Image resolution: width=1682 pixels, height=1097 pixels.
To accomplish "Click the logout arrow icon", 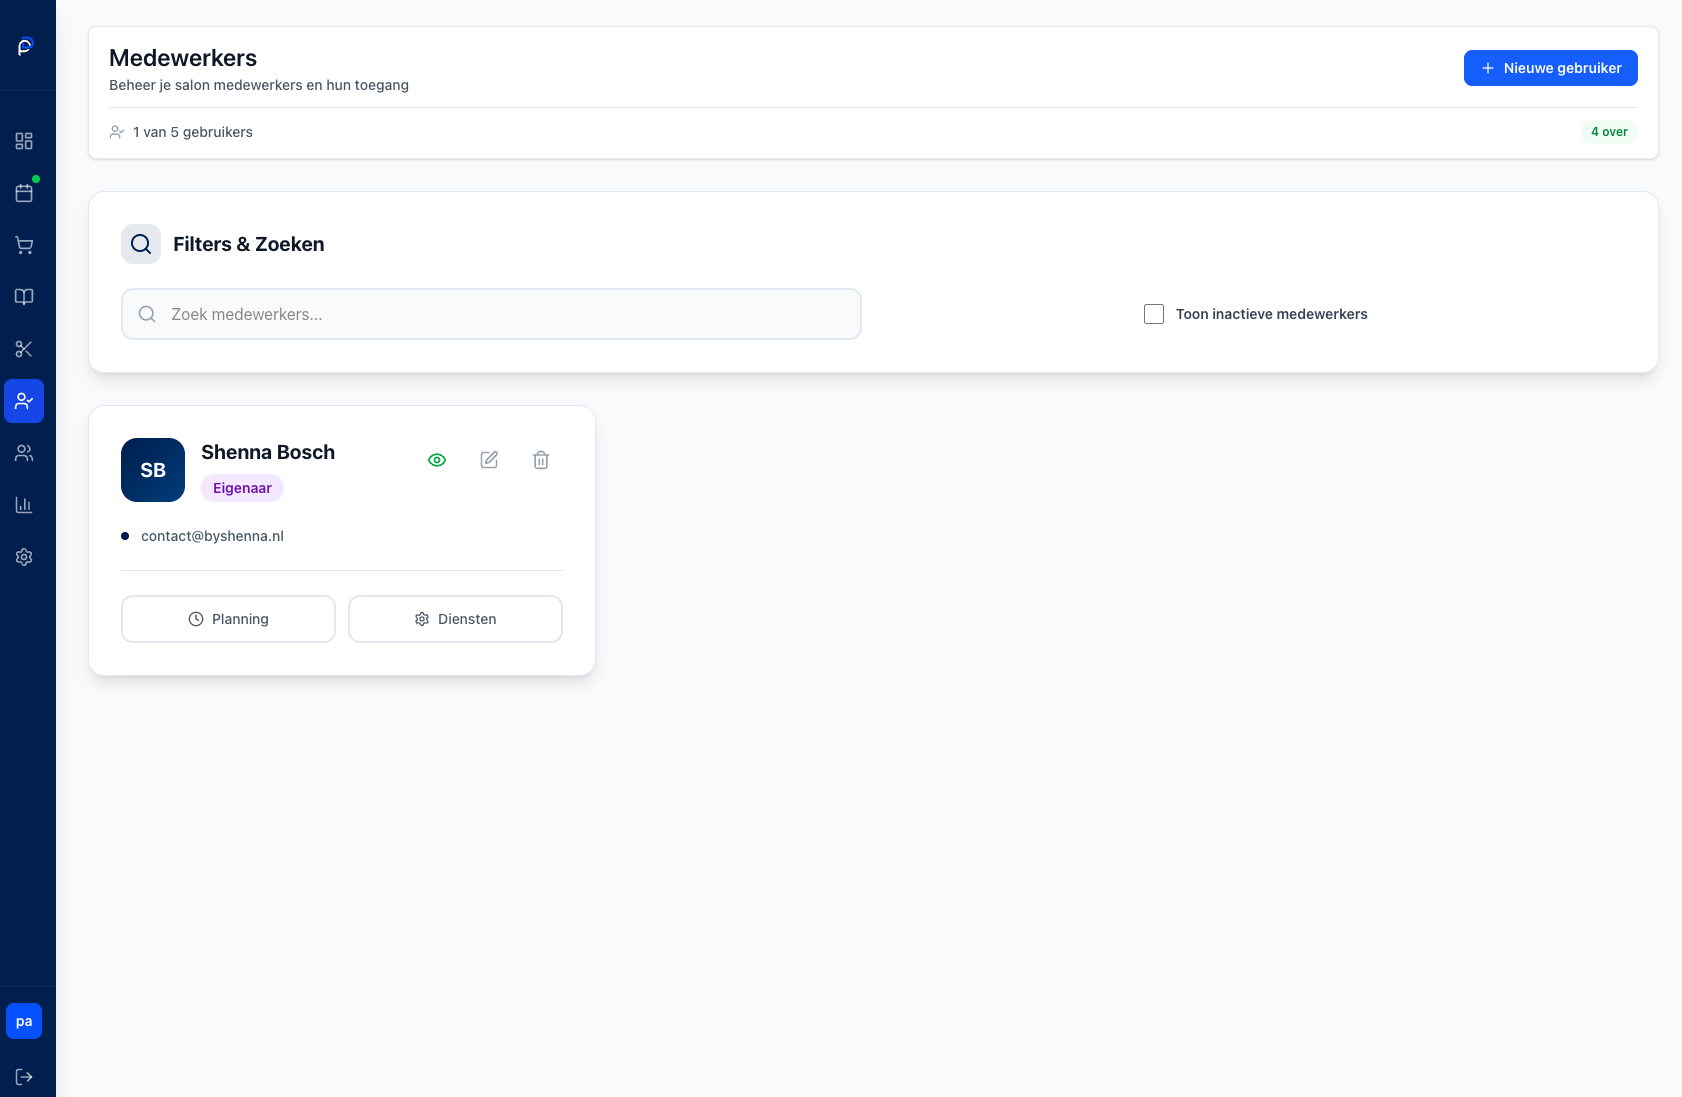I will (24, 1077).
